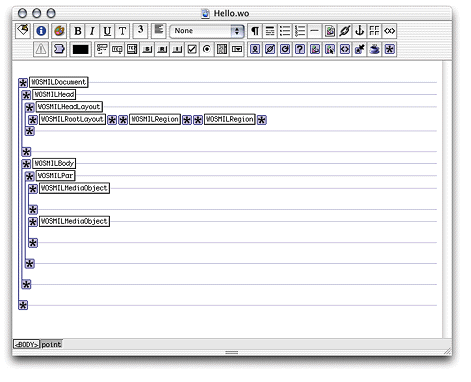This screenshot has width=471, height=382.
Task: Open the None style dropdown
Action: point(207,31)
